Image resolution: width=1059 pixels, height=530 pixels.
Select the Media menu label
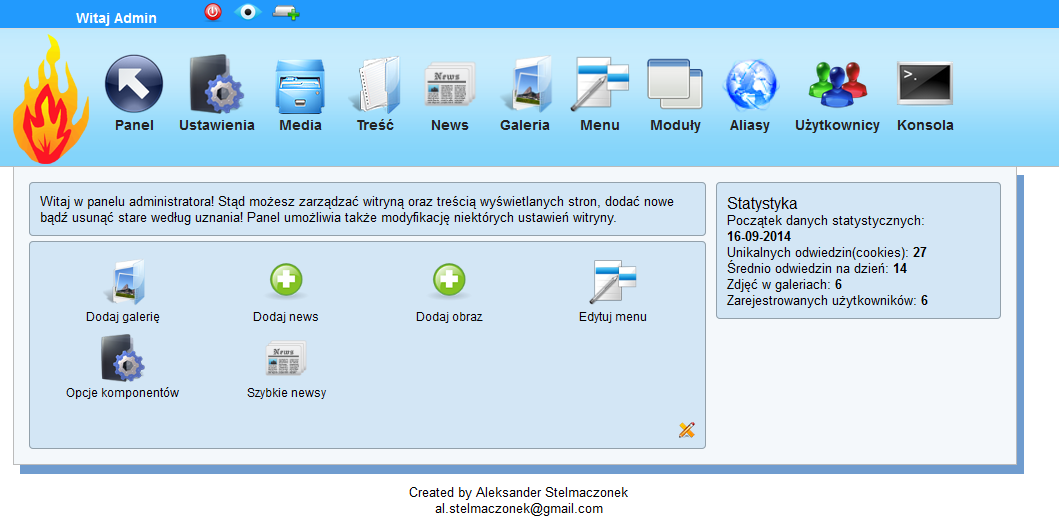click(300, 126)
